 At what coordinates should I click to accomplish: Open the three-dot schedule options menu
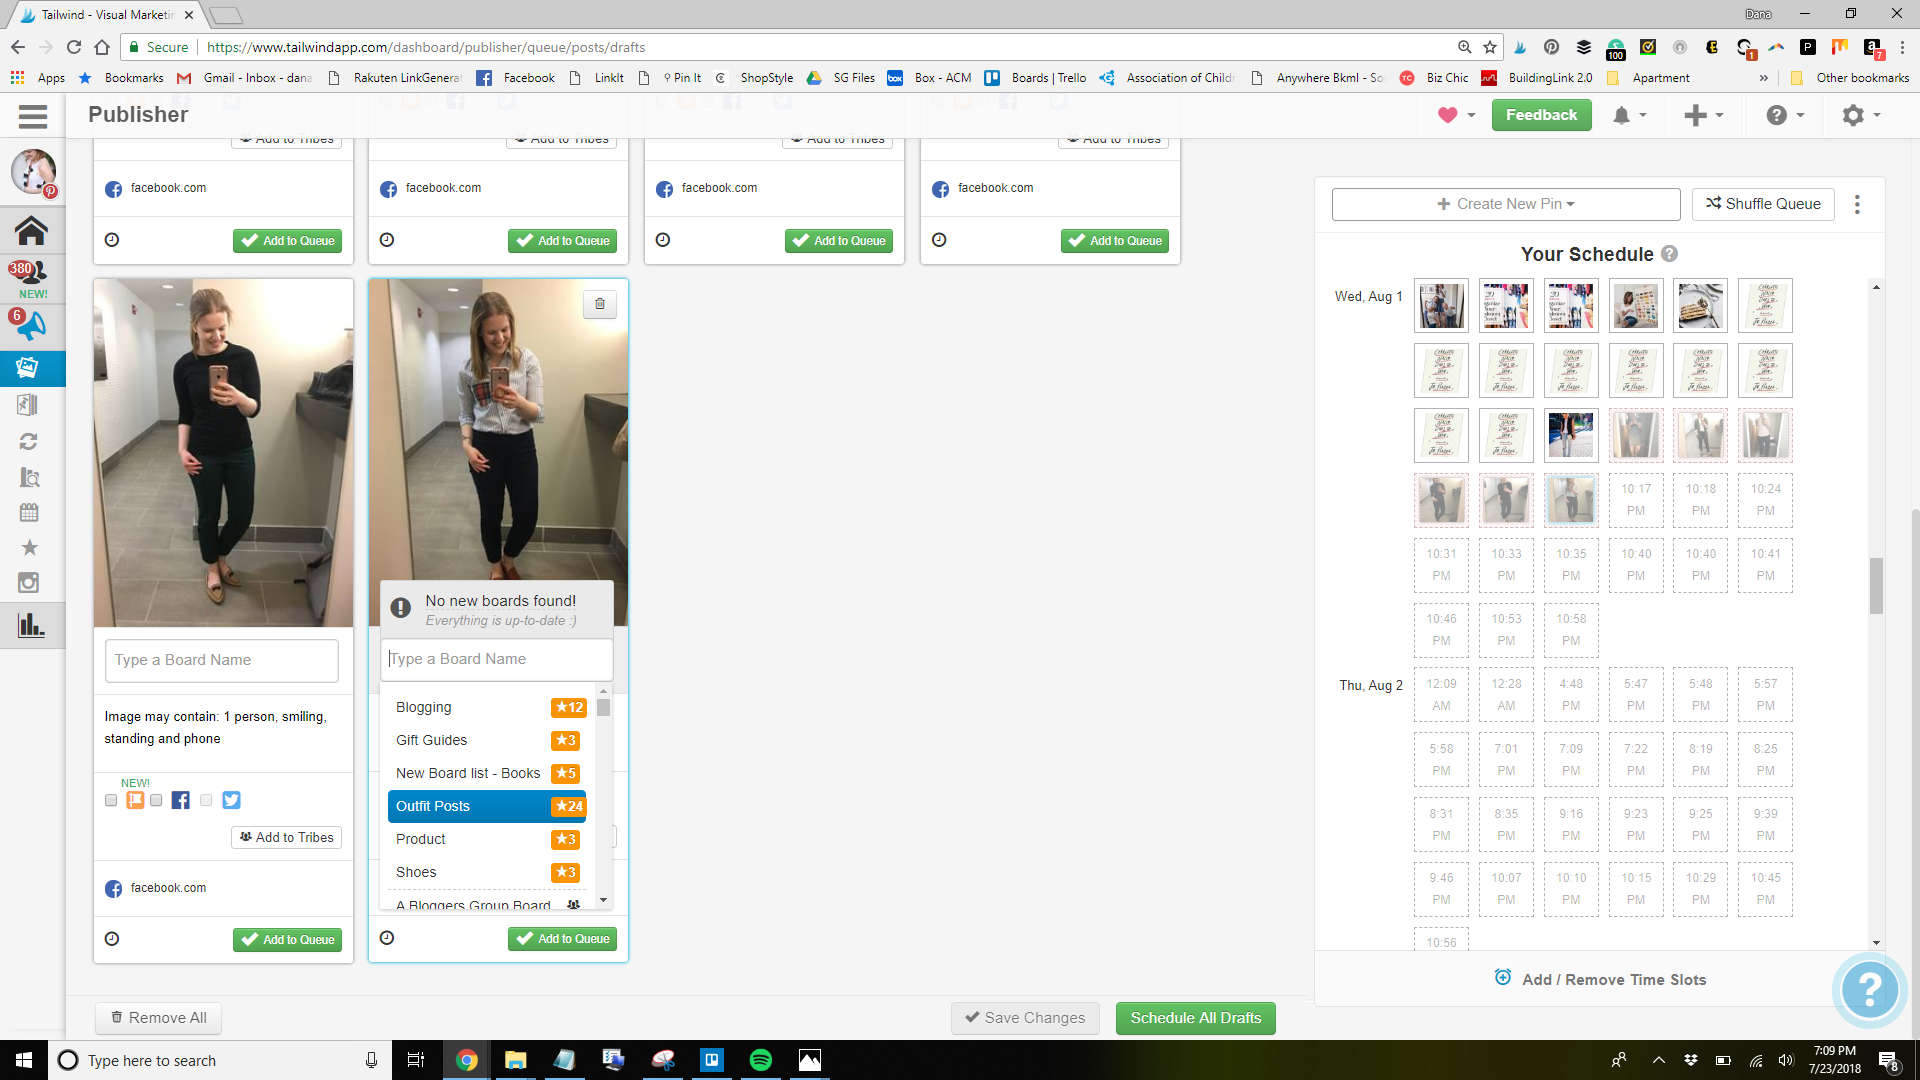(x=1857, y=204)
